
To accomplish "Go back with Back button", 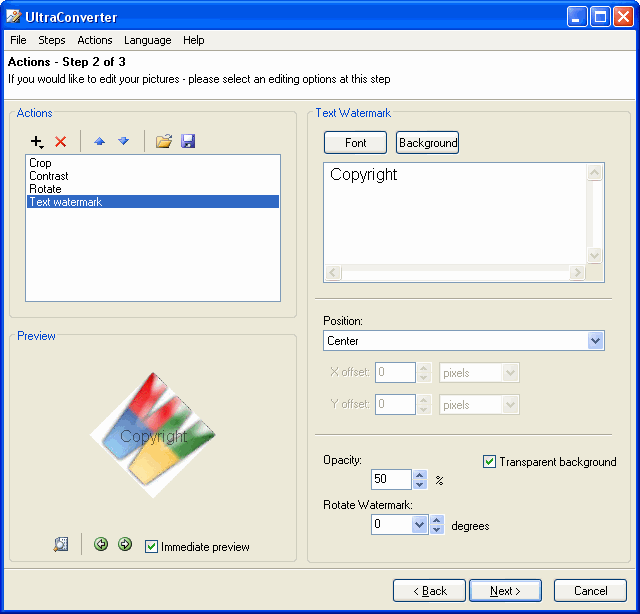I will 429,590.
